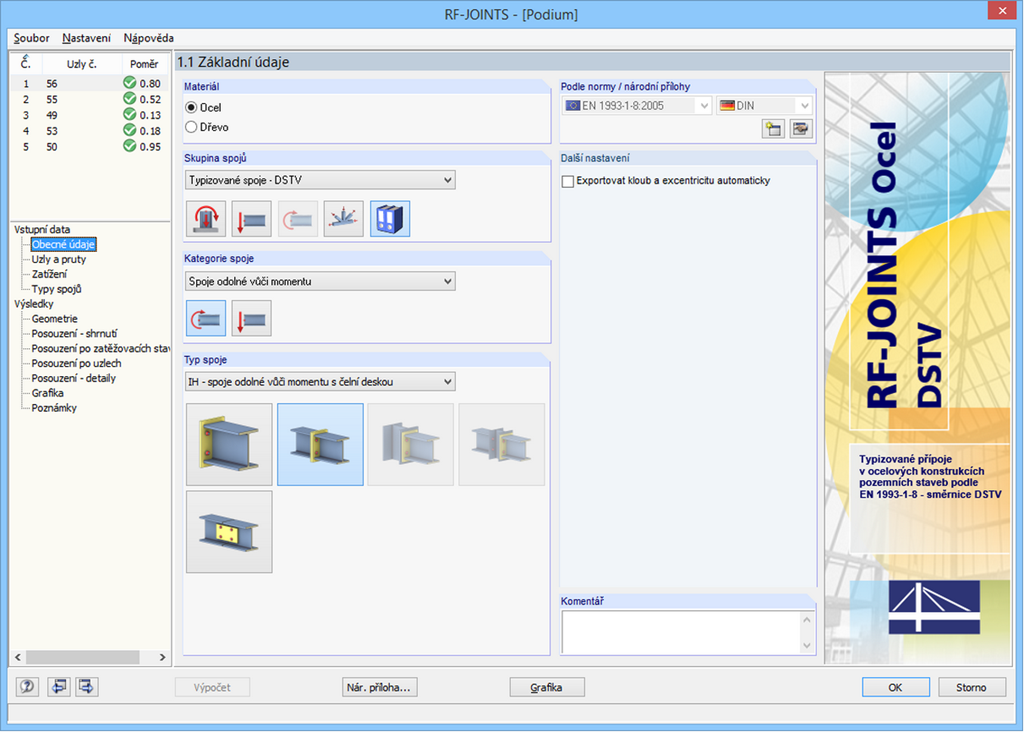Open Grafika results tree item
1024x732 pixels.
48,393
